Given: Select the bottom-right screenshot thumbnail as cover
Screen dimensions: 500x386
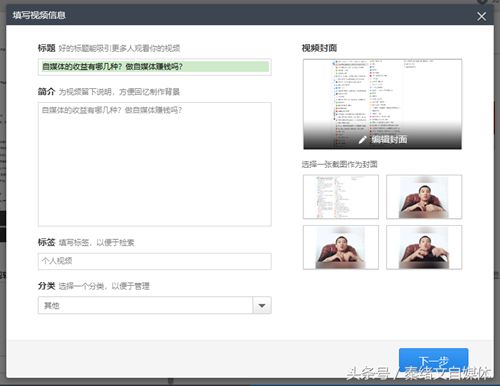Looking at the screenshot, I should coord(424,247).
